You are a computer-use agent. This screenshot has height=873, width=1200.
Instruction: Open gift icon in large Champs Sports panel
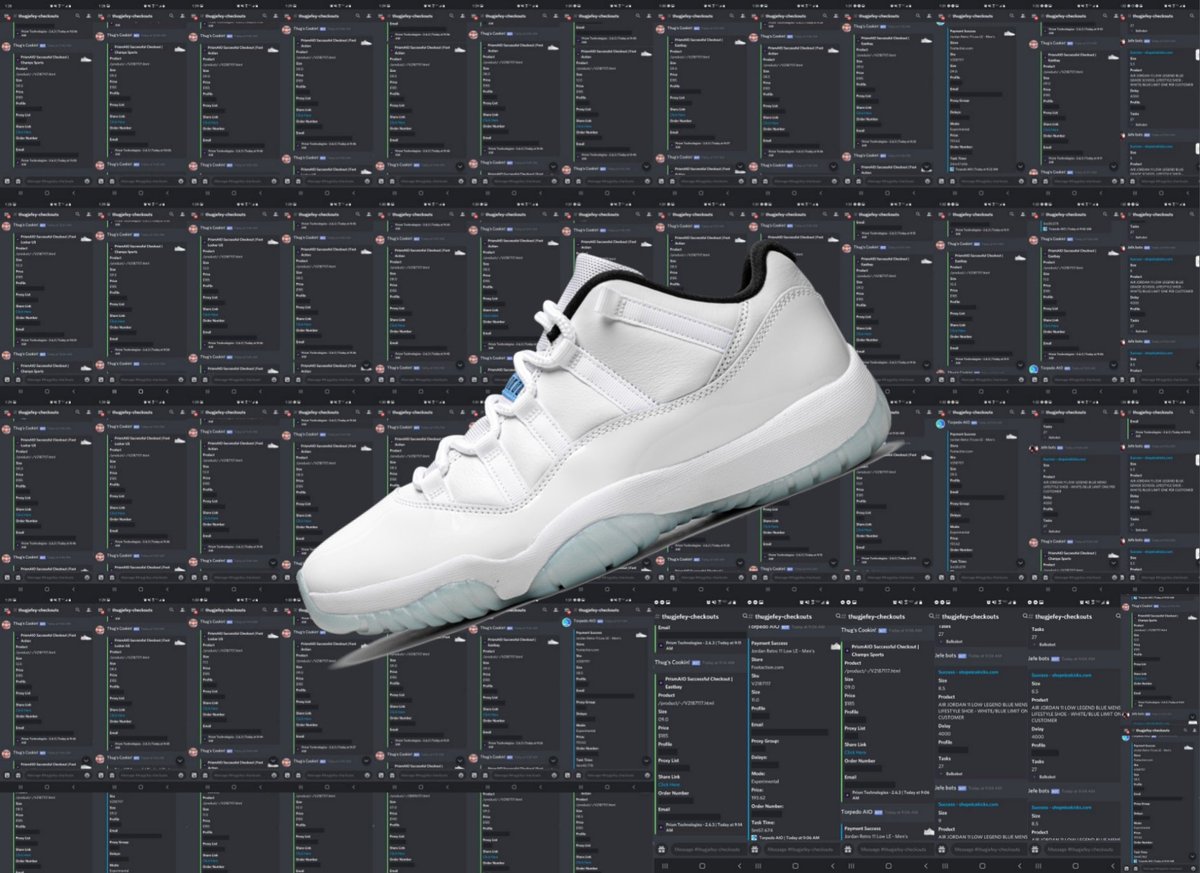(x=848, y=849)
